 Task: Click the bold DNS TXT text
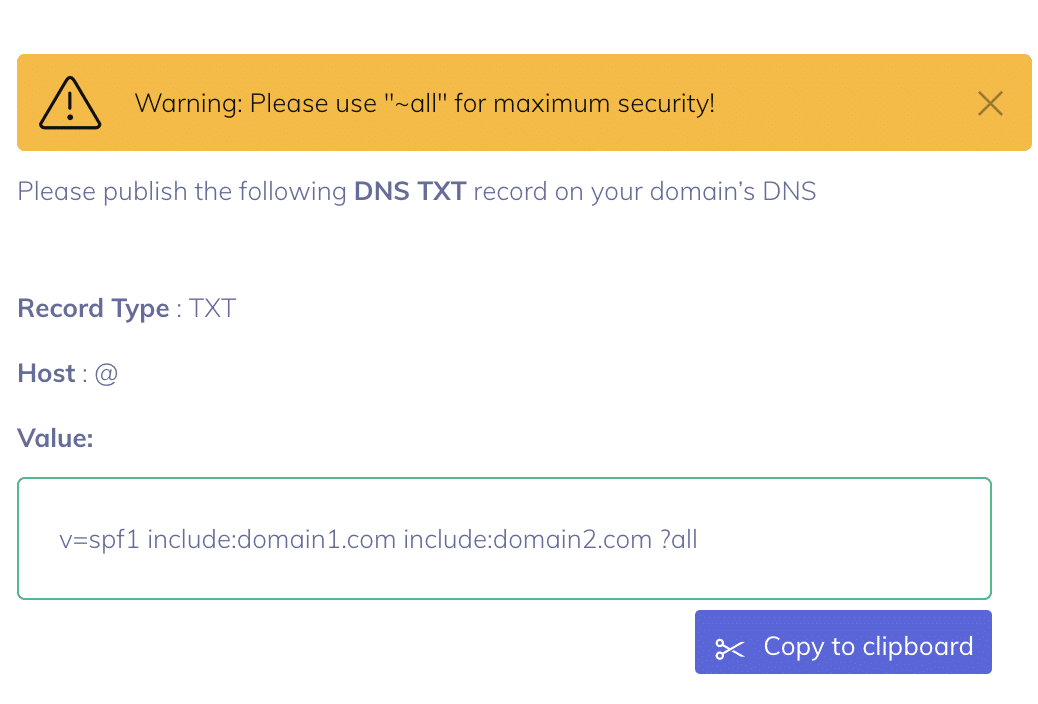pos(410,191)
